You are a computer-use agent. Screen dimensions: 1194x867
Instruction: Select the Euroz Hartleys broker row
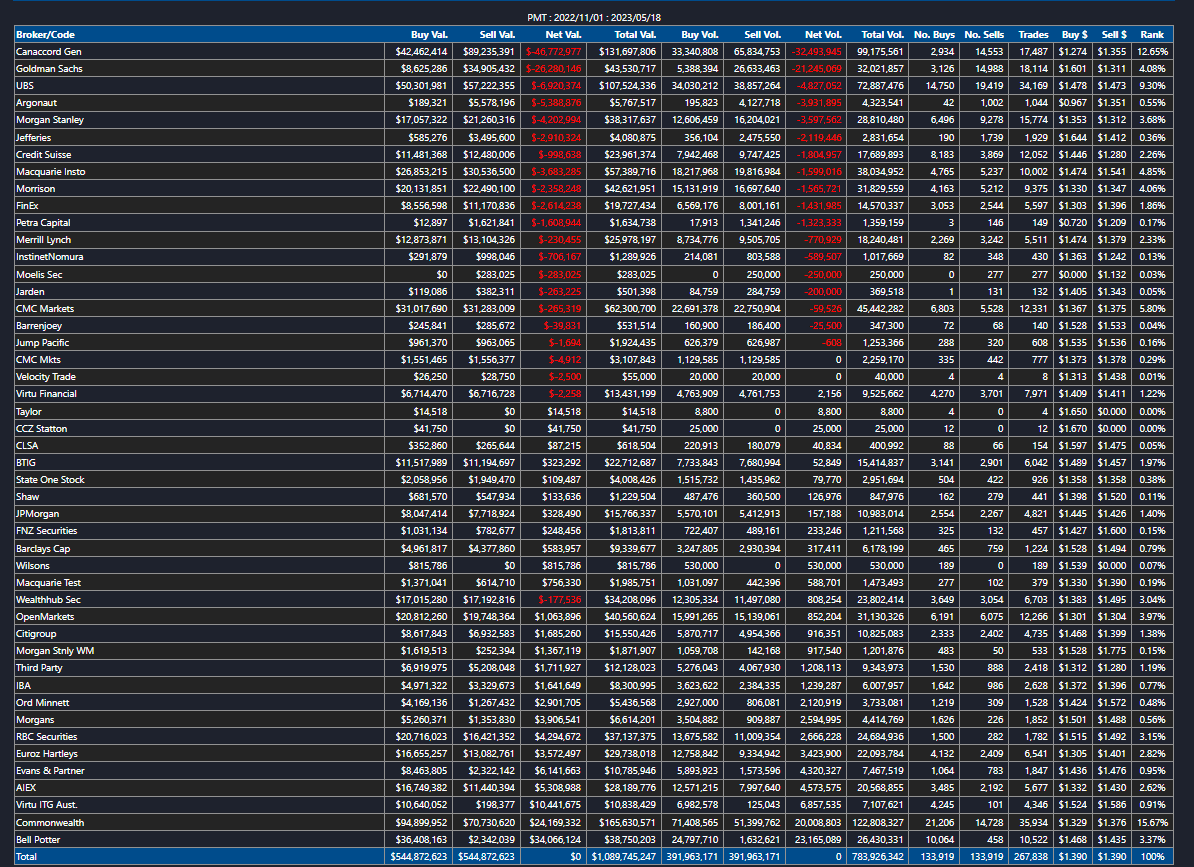594,754
